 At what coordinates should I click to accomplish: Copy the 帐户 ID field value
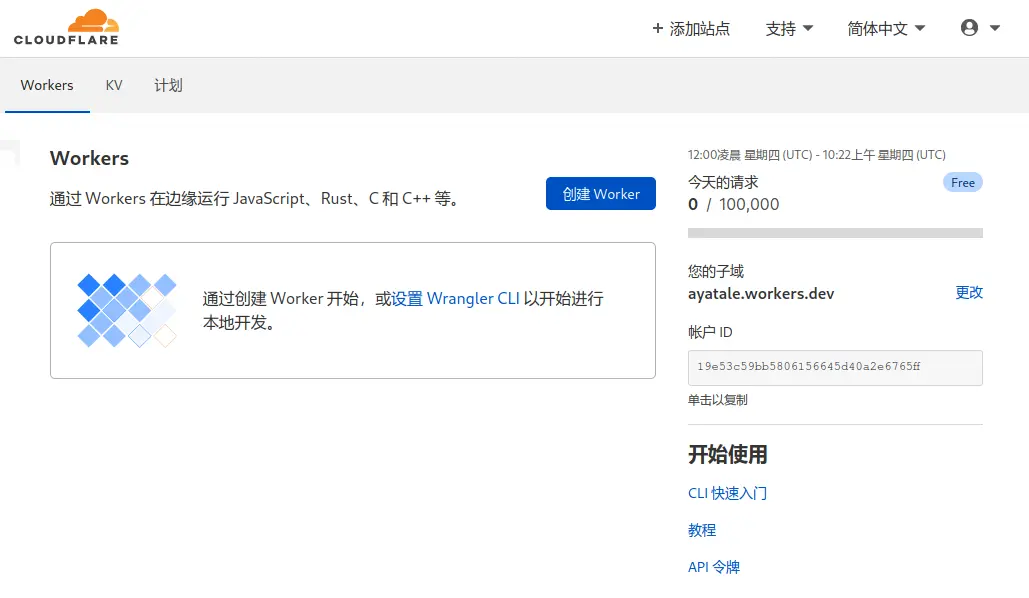coord(835,367)
